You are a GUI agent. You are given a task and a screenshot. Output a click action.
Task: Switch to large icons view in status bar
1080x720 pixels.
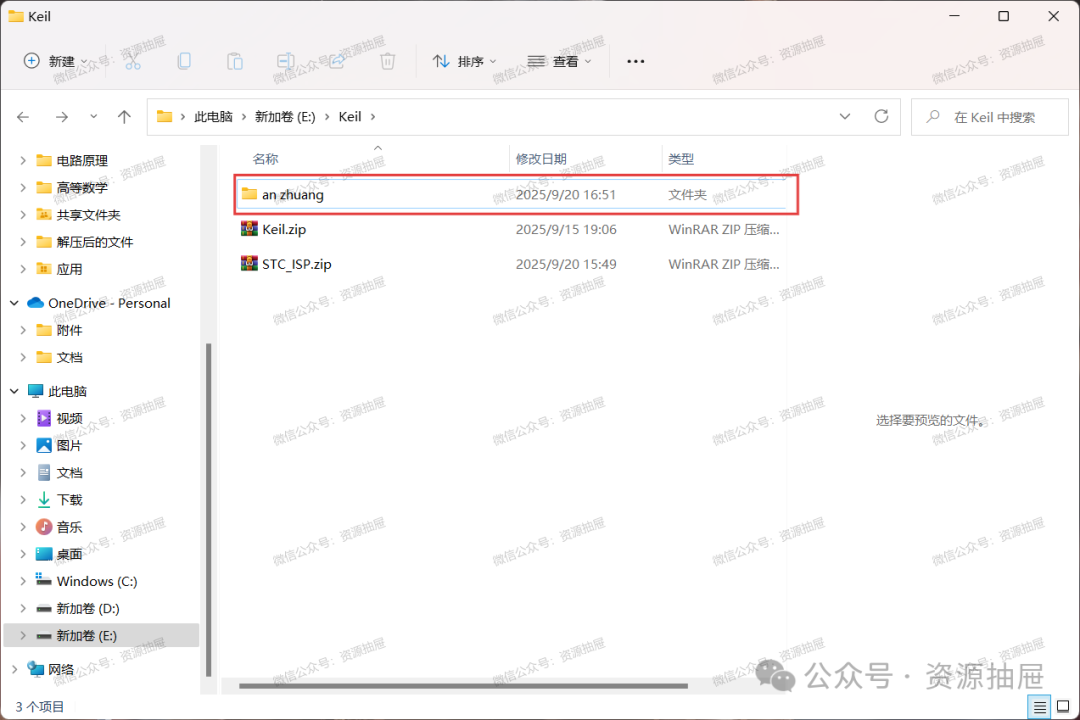(x=1063, y=706)
